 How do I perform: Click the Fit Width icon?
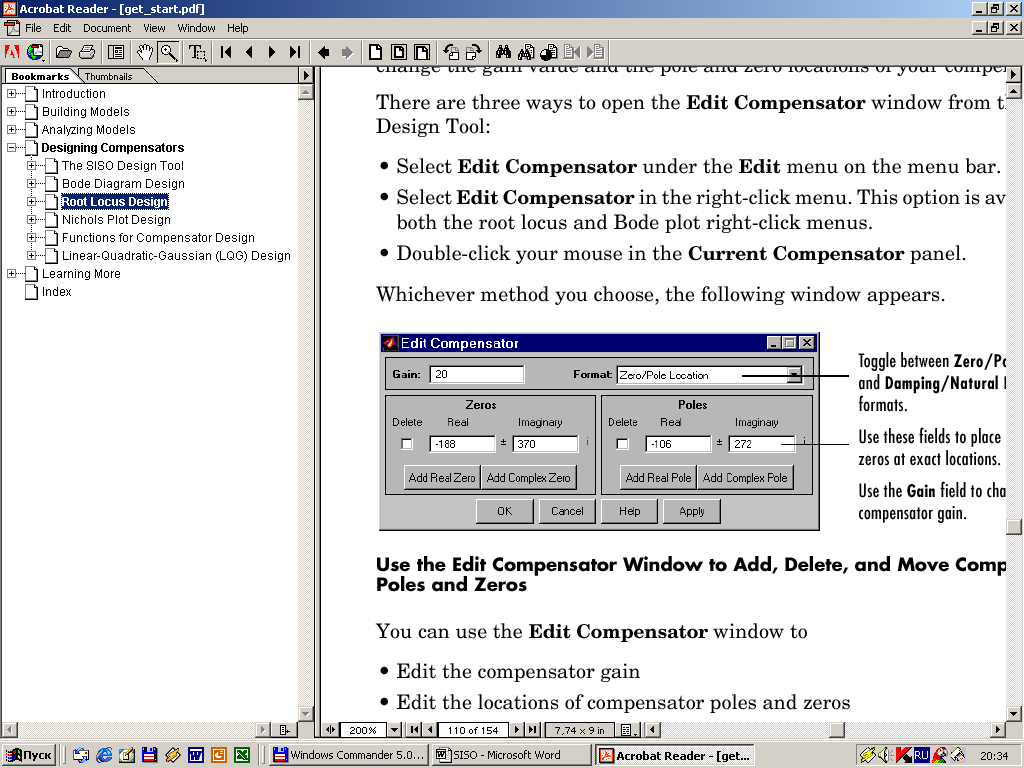click(x=423, y=52)
